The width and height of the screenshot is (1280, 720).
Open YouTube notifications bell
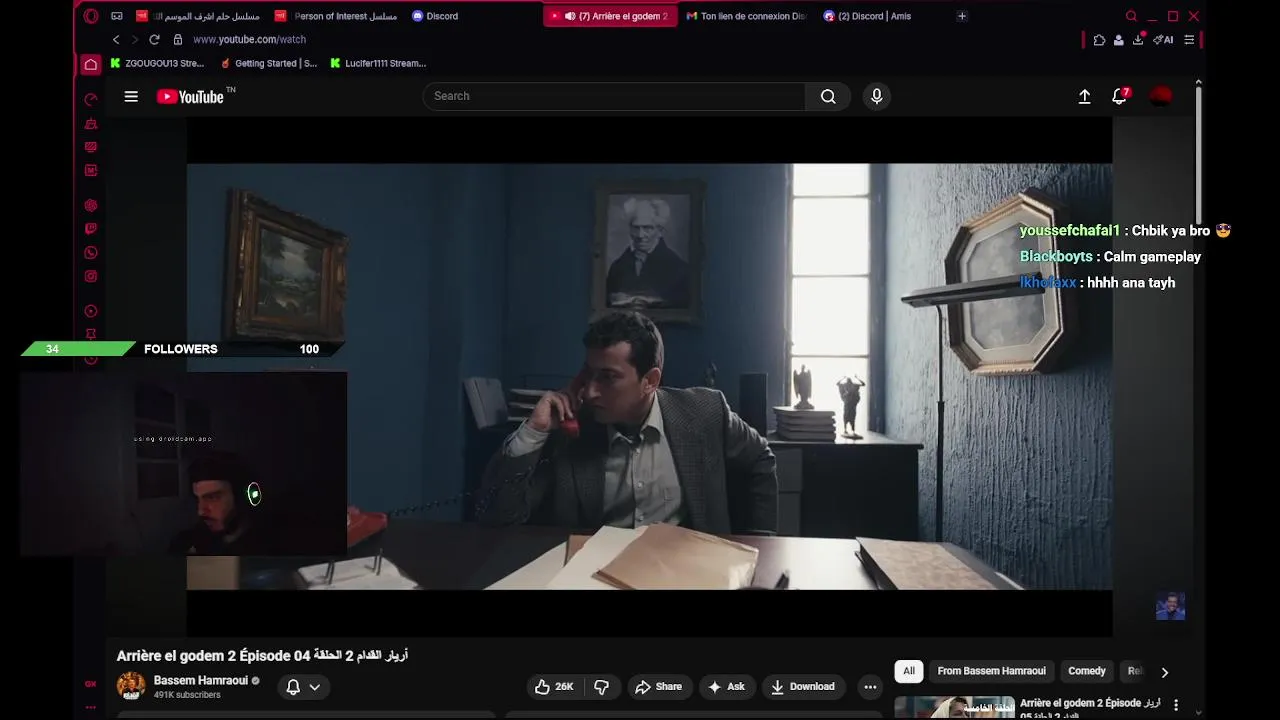coord(1119,96)
